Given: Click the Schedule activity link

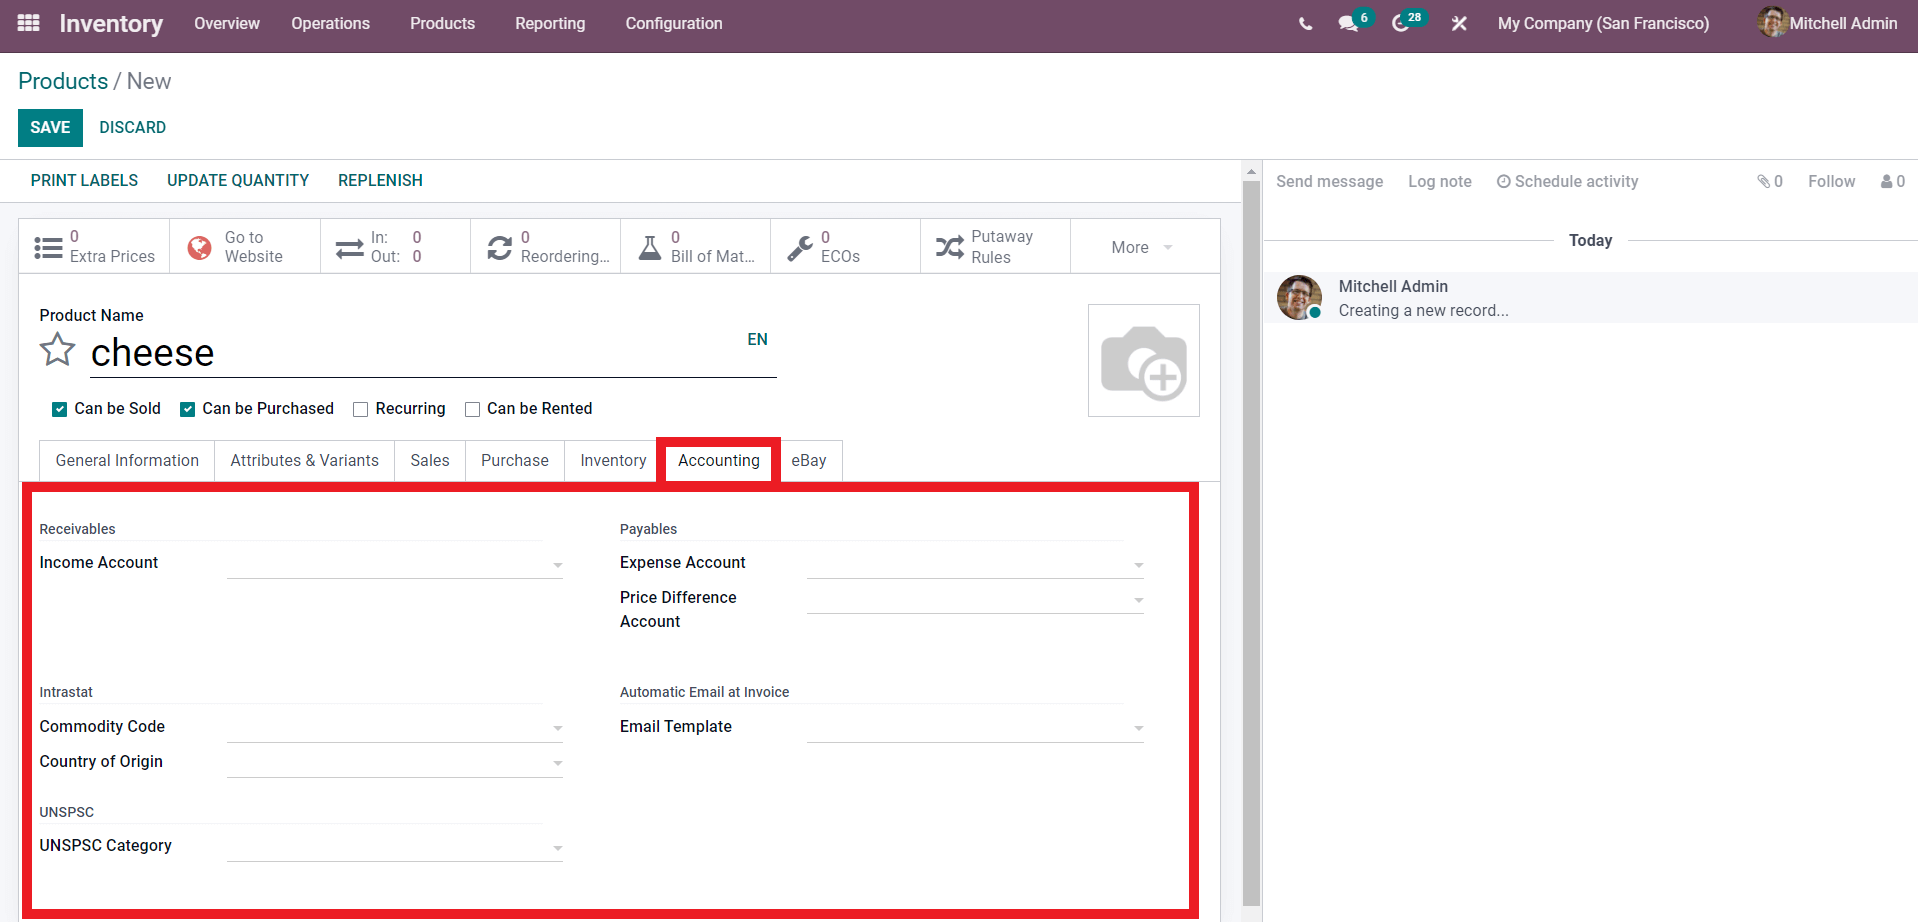Looking at the screenshot, I should pyautogui.click(x=1567, y=181).
